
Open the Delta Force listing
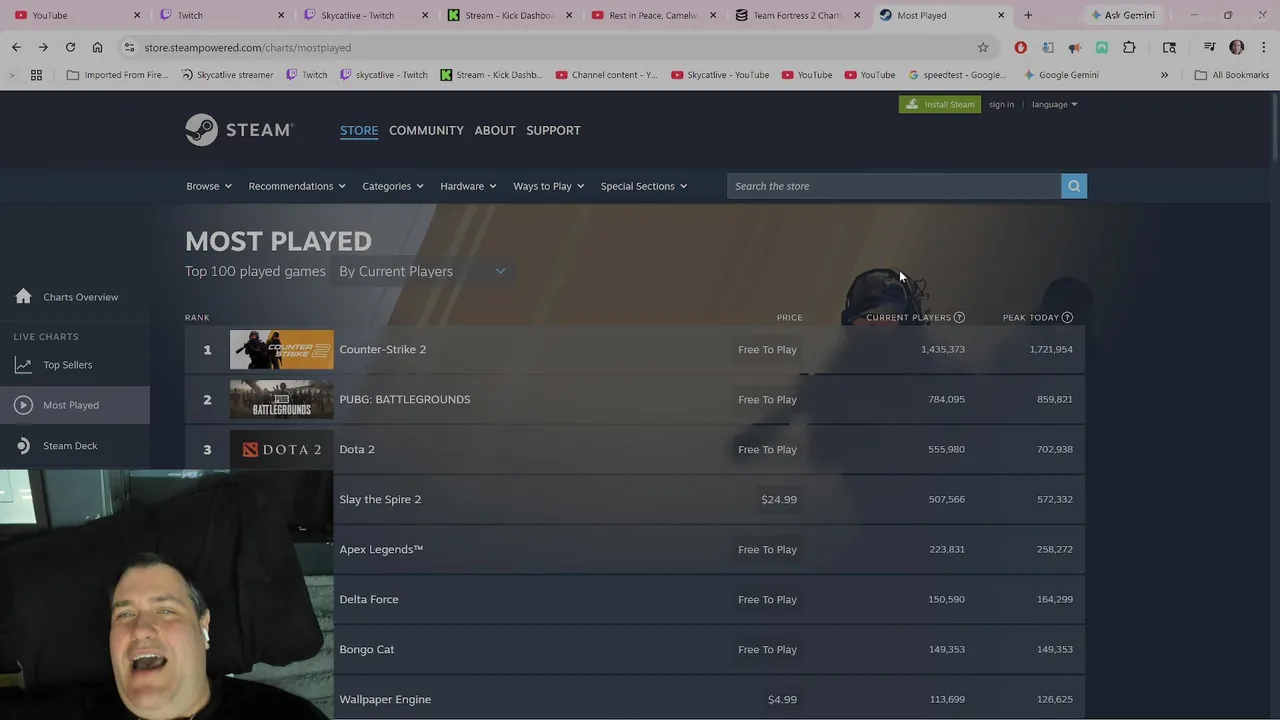click(709, 599)
